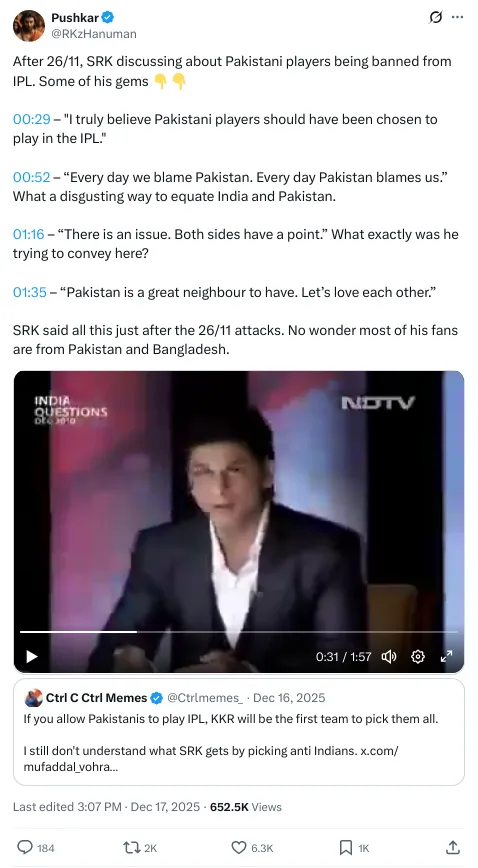
Task: Like the post with heart icon
Action: [251, 848]
